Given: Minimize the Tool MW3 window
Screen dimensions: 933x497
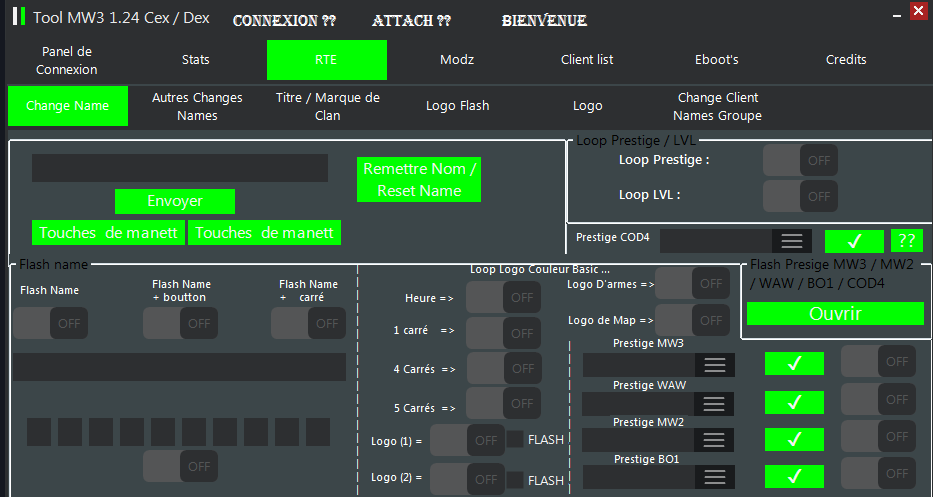Looking at the screenshot, I should (x=897, y=16).
